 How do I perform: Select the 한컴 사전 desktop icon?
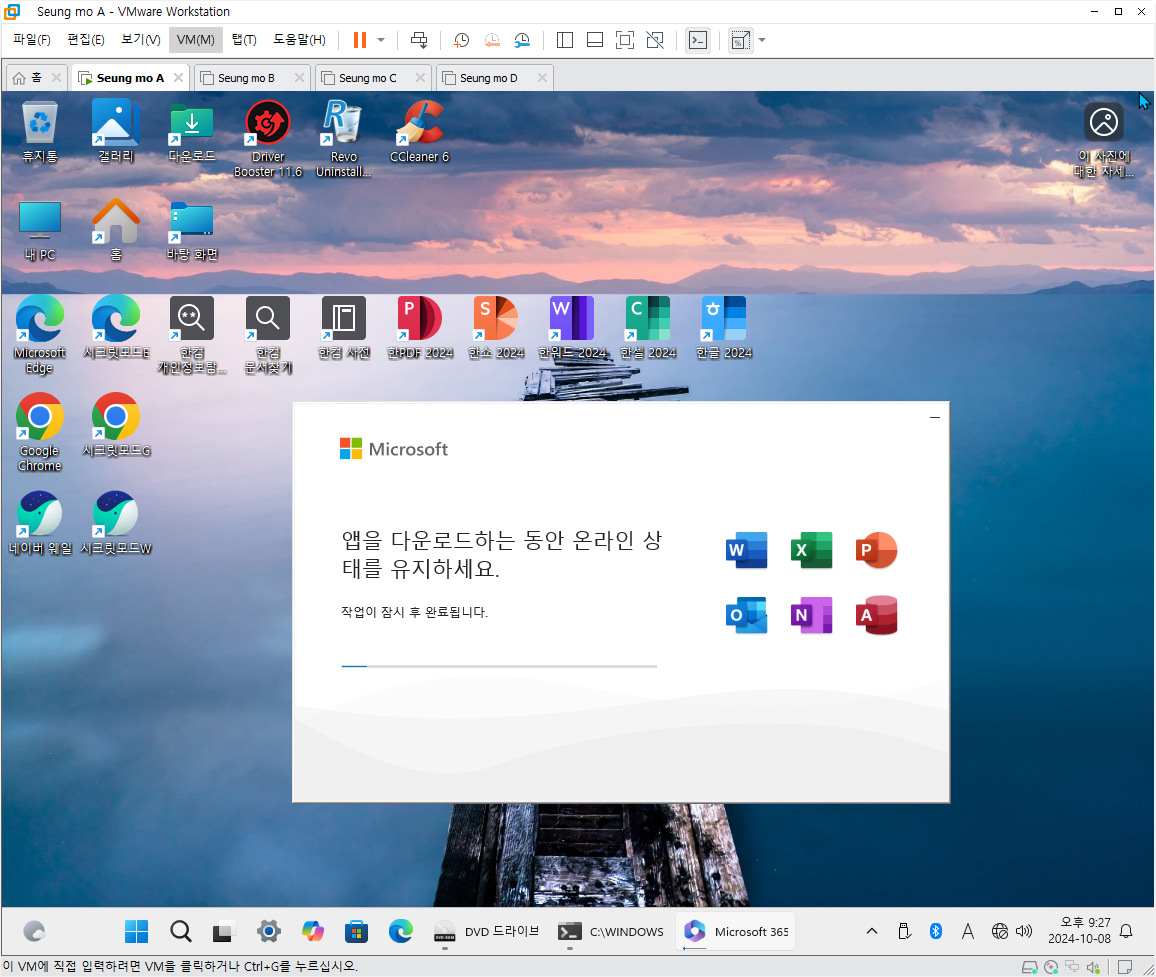[x=344, y=328]
